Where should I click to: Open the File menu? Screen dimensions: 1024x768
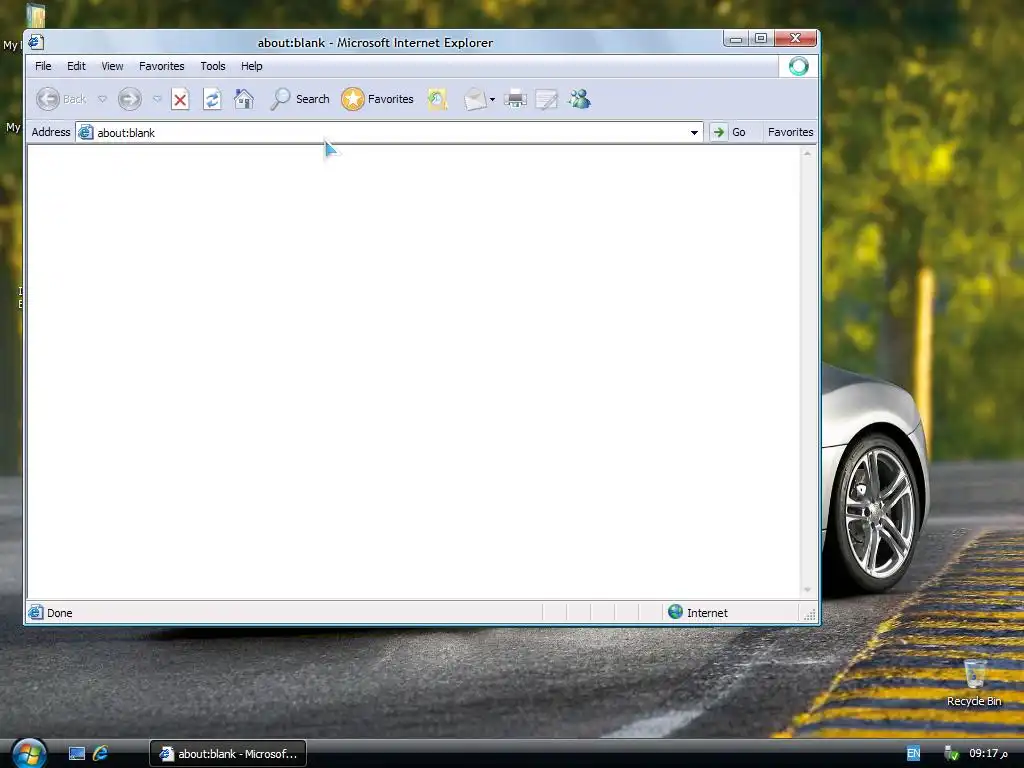43,66
